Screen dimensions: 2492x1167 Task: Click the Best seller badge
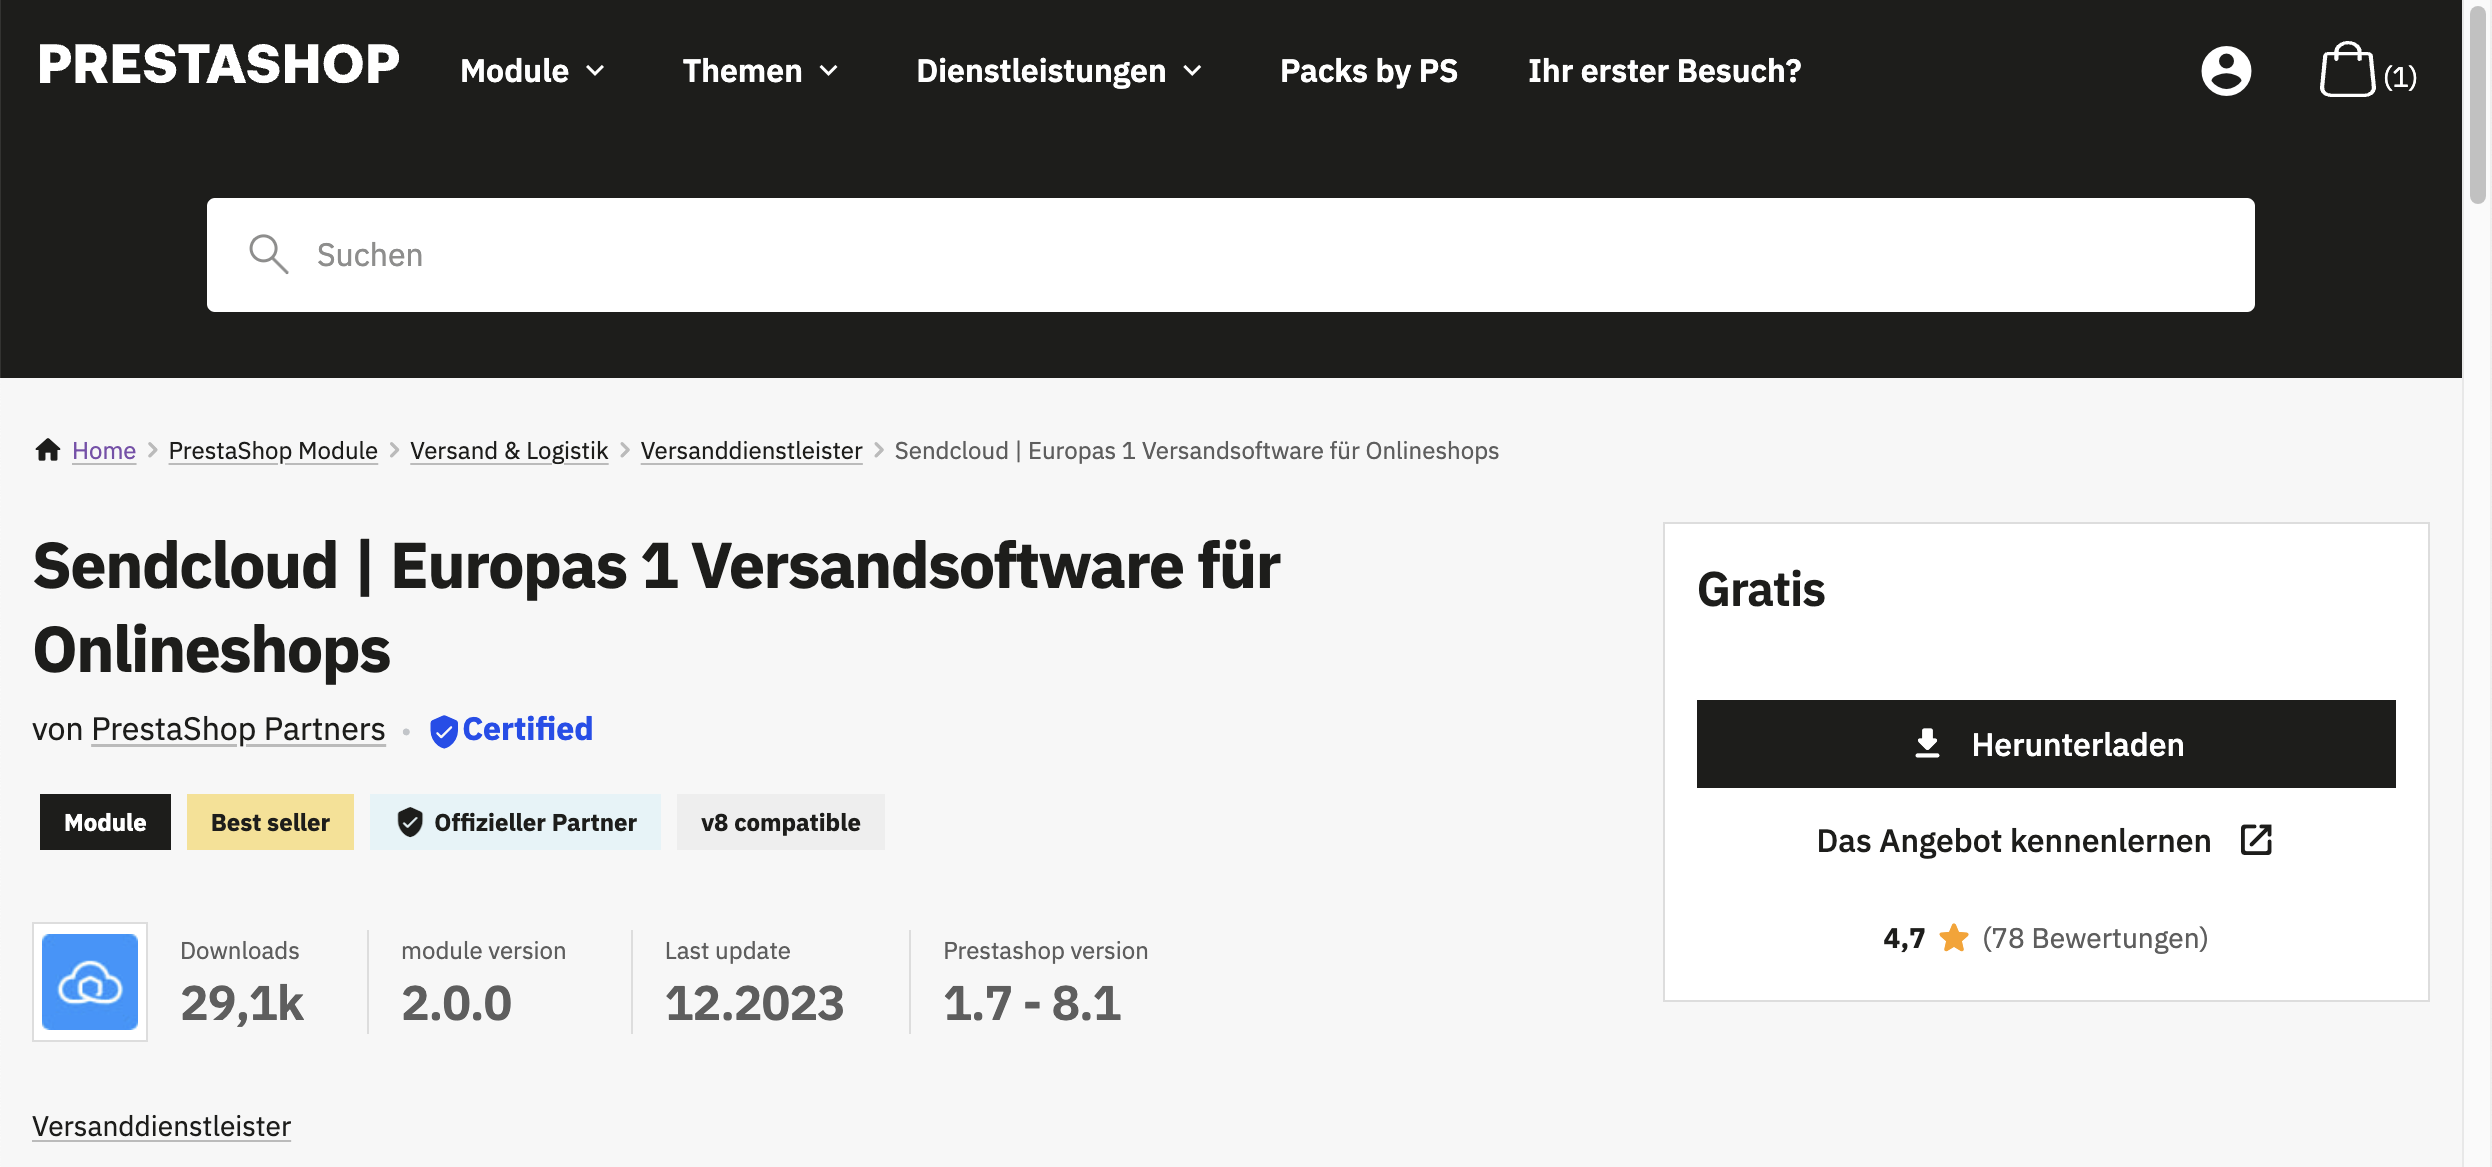tap(270, 822)
